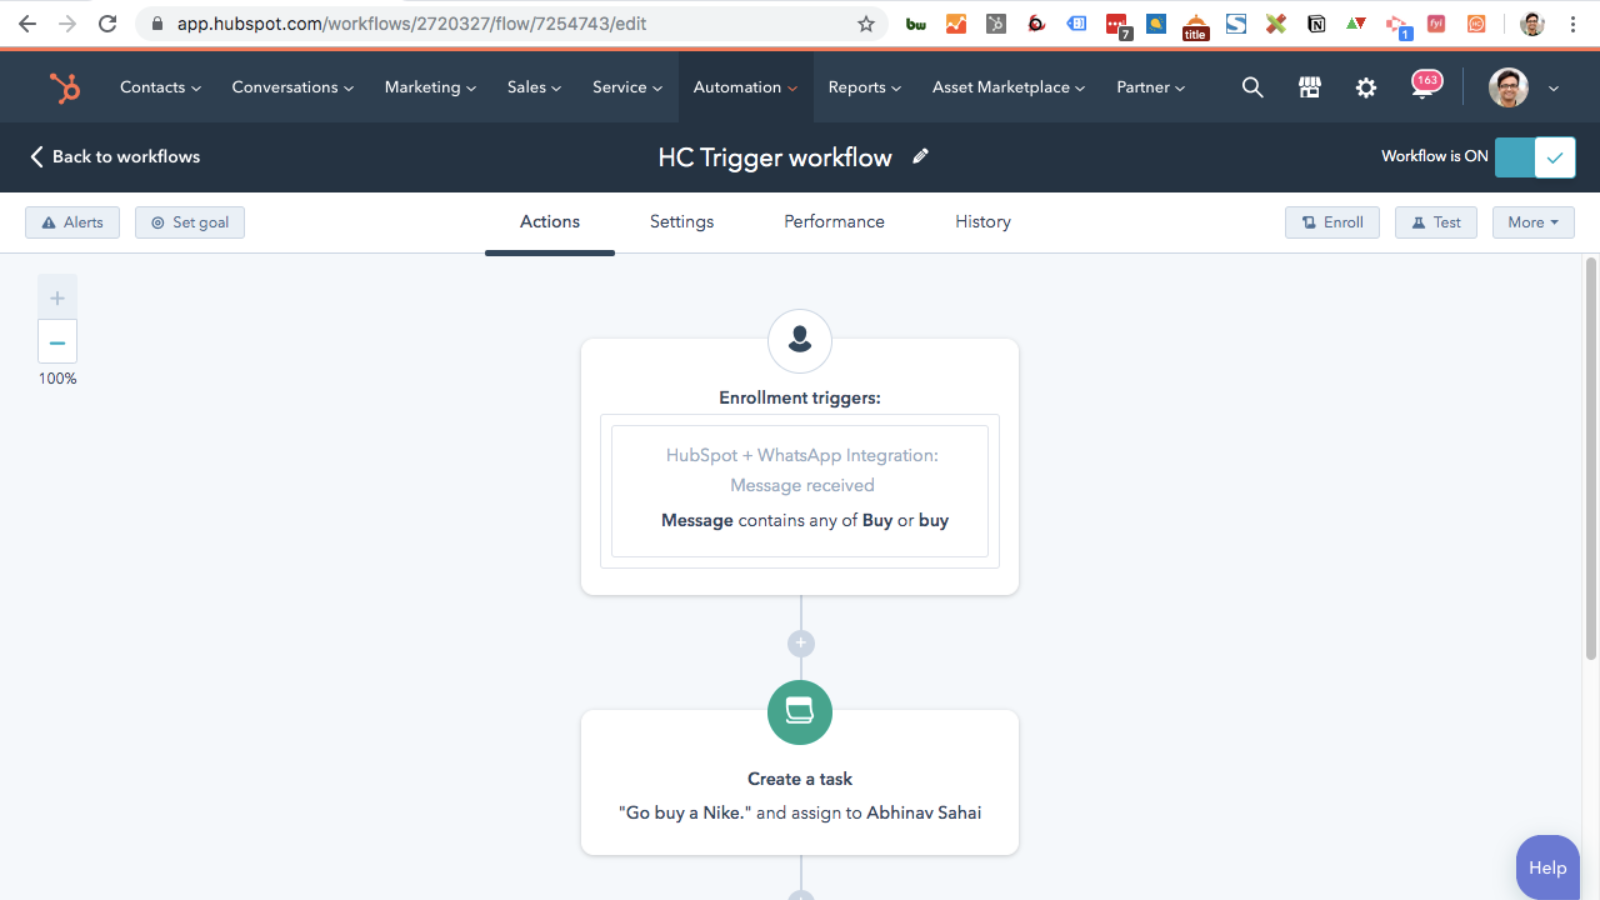Expand the account avatar dropdown
Image resolution: width=1600 pixels, height=900 pixels.
coord(1552,88)
